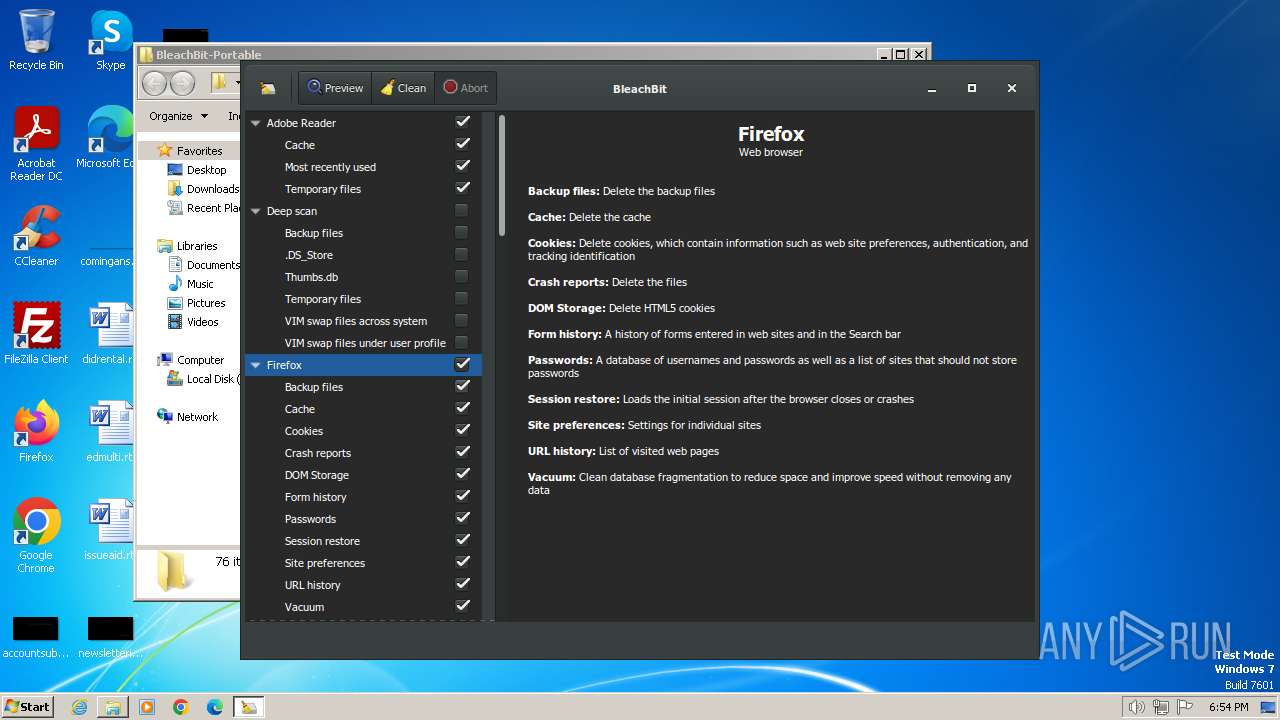This screenshot has height=720, width=1280.
Task: Launch Edge from taskbar
Action: coord(215,707)
